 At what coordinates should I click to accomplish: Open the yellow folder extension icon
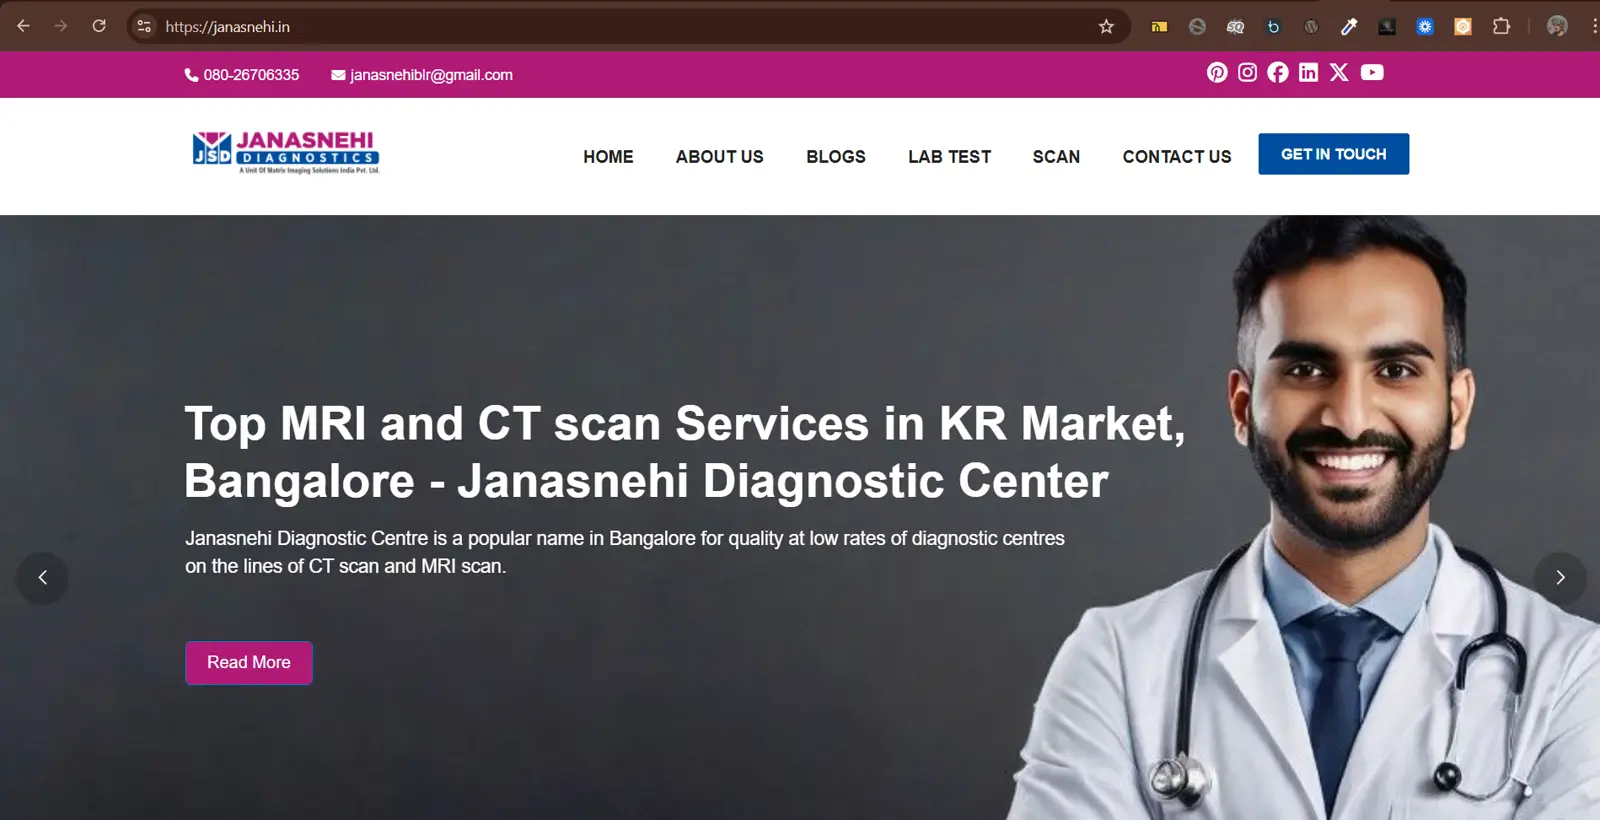tap(1159, 27)
